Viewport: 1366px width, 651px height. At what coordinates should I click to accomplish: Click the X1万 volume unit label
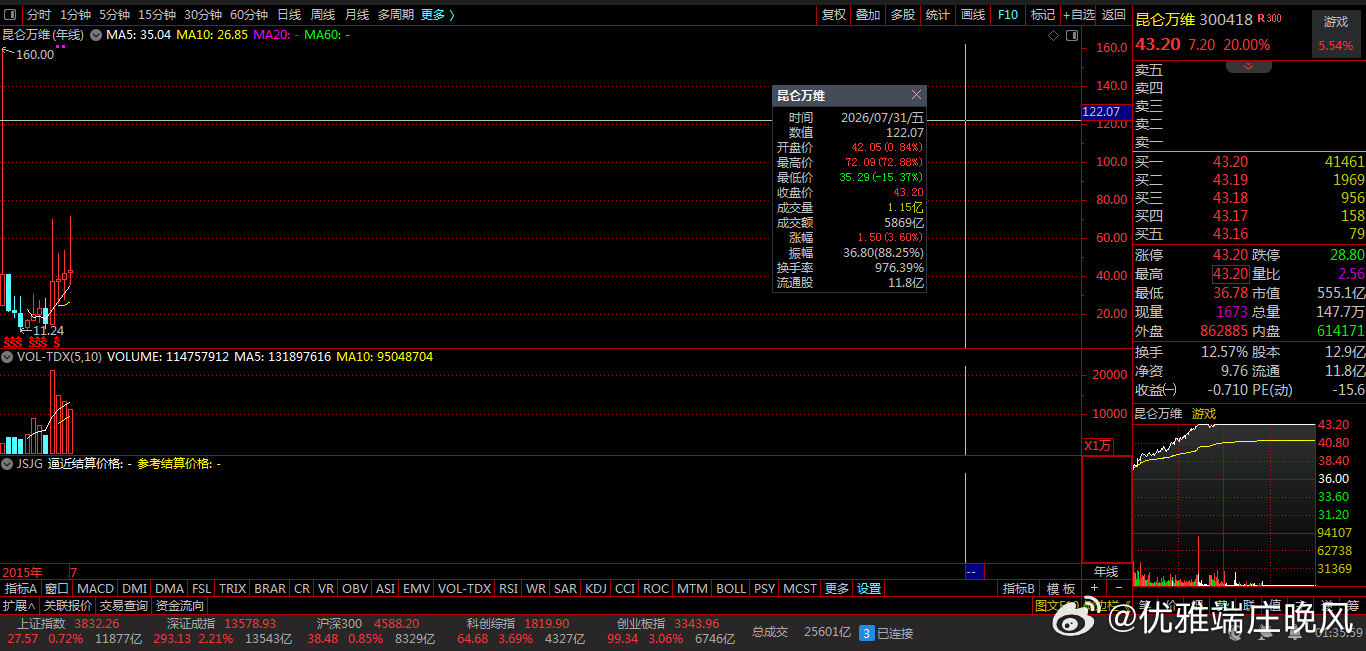[x=1098, y=446]
